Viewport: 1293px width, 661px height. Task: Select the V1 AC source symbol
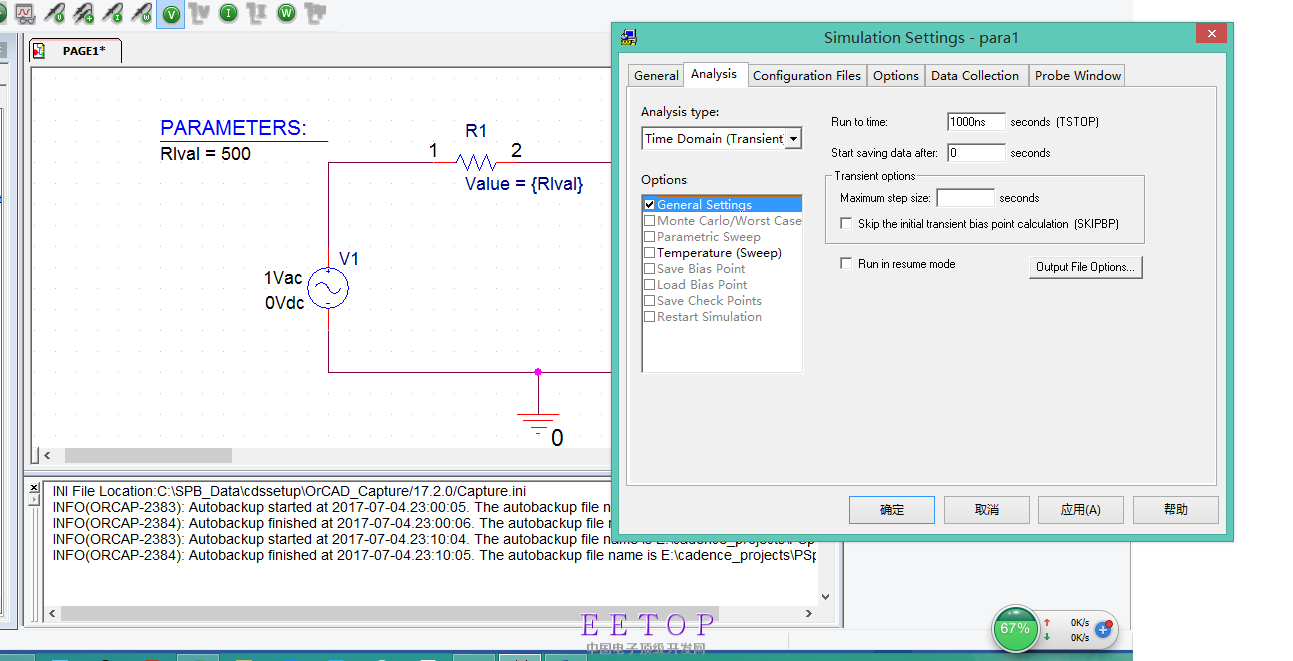coord(327,288)
